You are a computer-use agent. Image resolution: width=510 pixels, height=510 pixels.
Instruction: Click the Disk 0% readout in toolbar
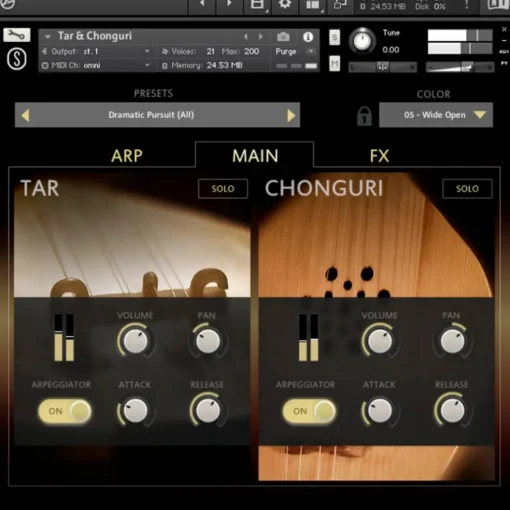click(431, 6)
